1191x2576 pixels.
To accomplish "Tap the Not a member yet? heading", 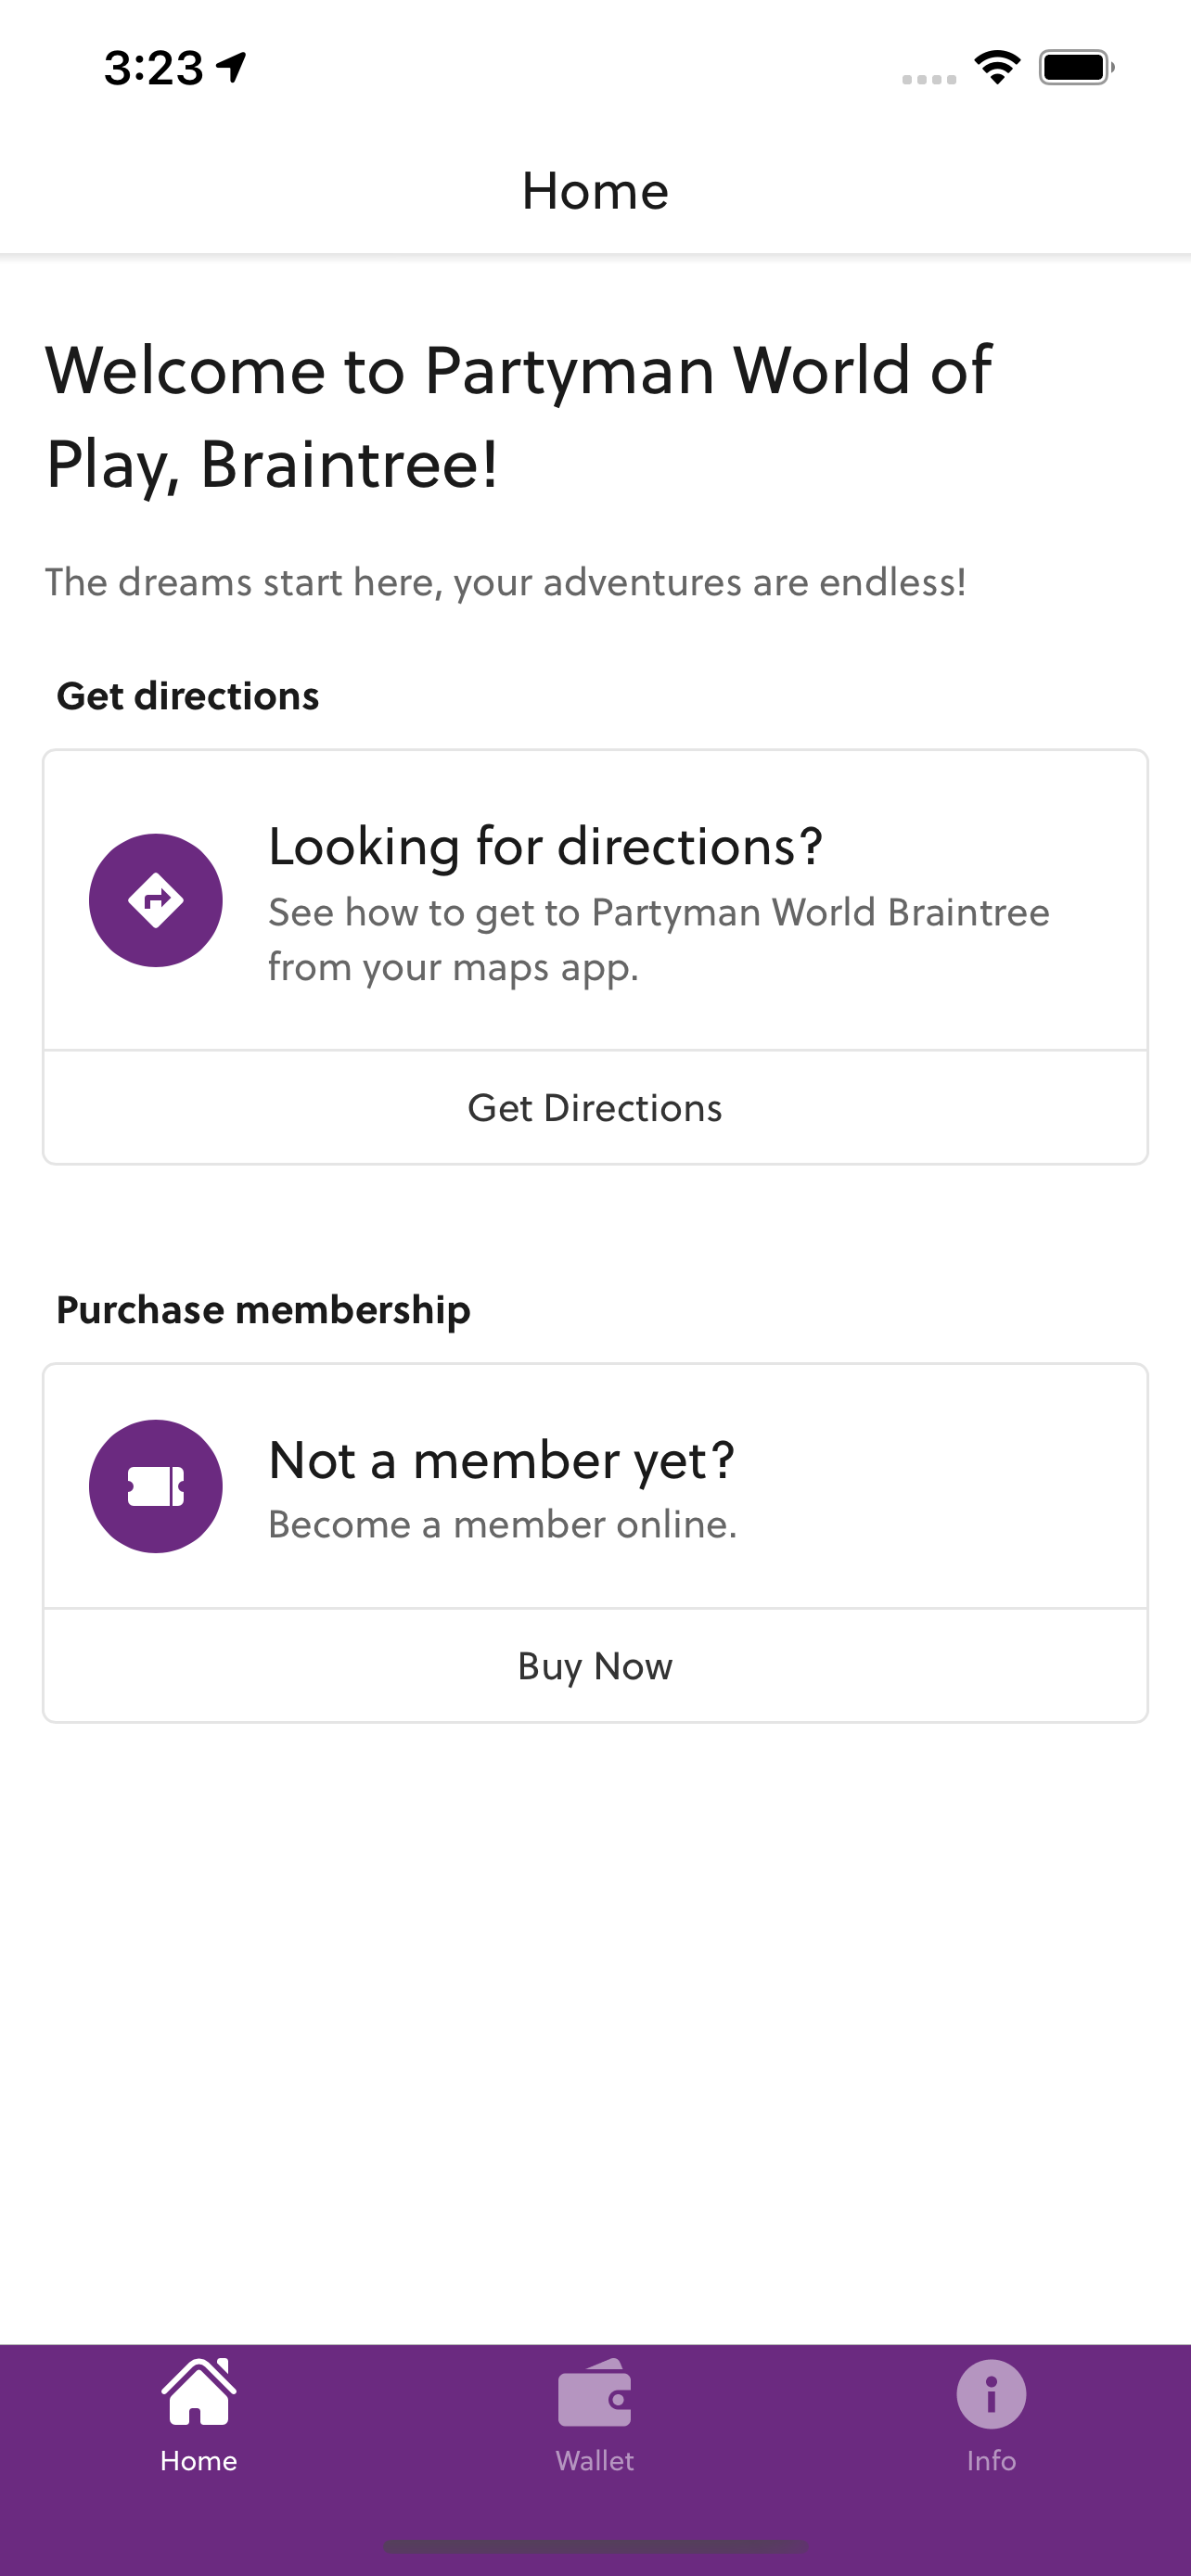I will tap(502, 1461).
